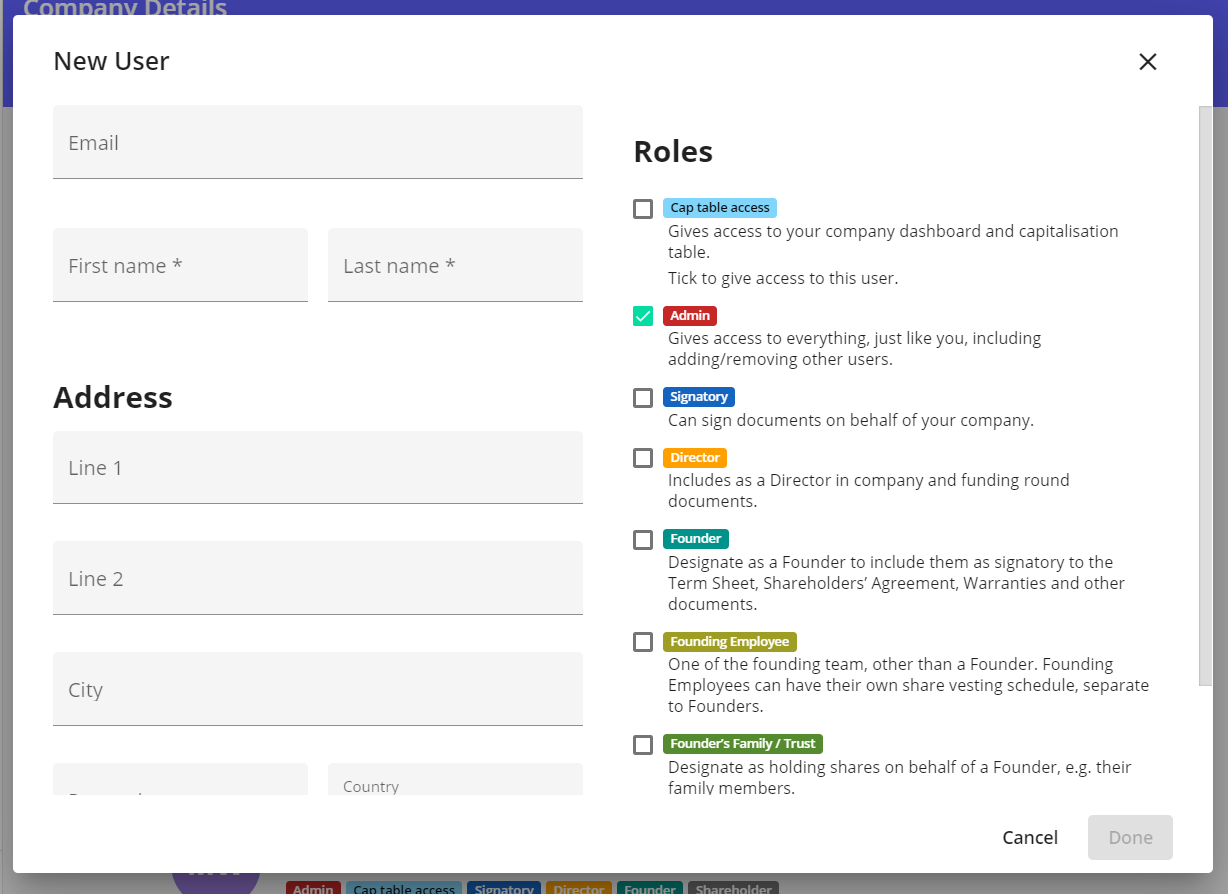Click into the Last name field
Viewport: 1228px width, 894px height.
pos(455,266)
